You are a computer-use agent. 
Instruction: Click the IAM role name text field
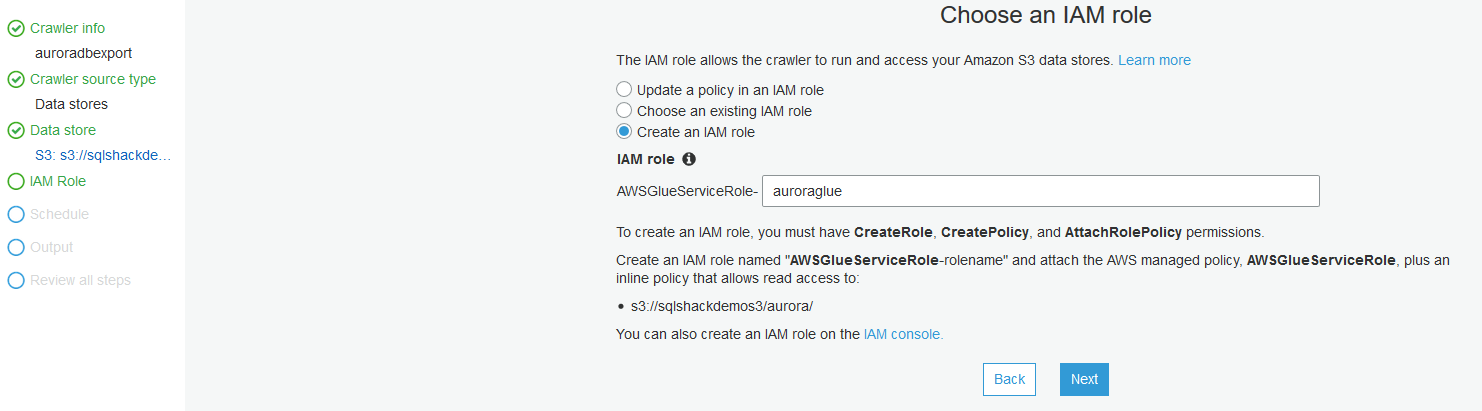1040,191
